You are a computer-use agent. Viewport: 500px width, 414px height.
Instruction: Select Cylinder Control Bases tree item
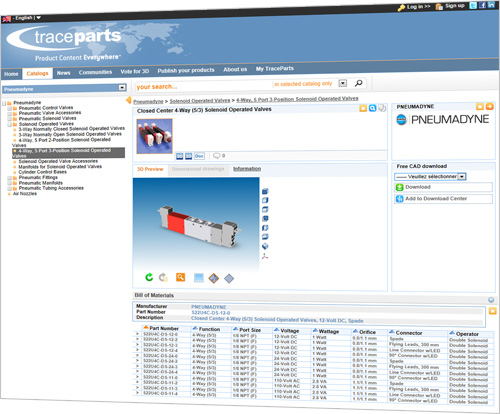pos(42,172)
